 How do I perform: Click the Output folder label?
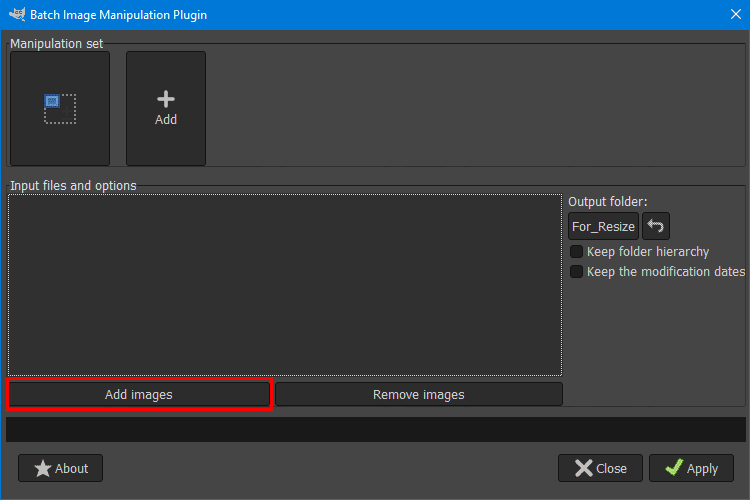(x=607, y=201)
